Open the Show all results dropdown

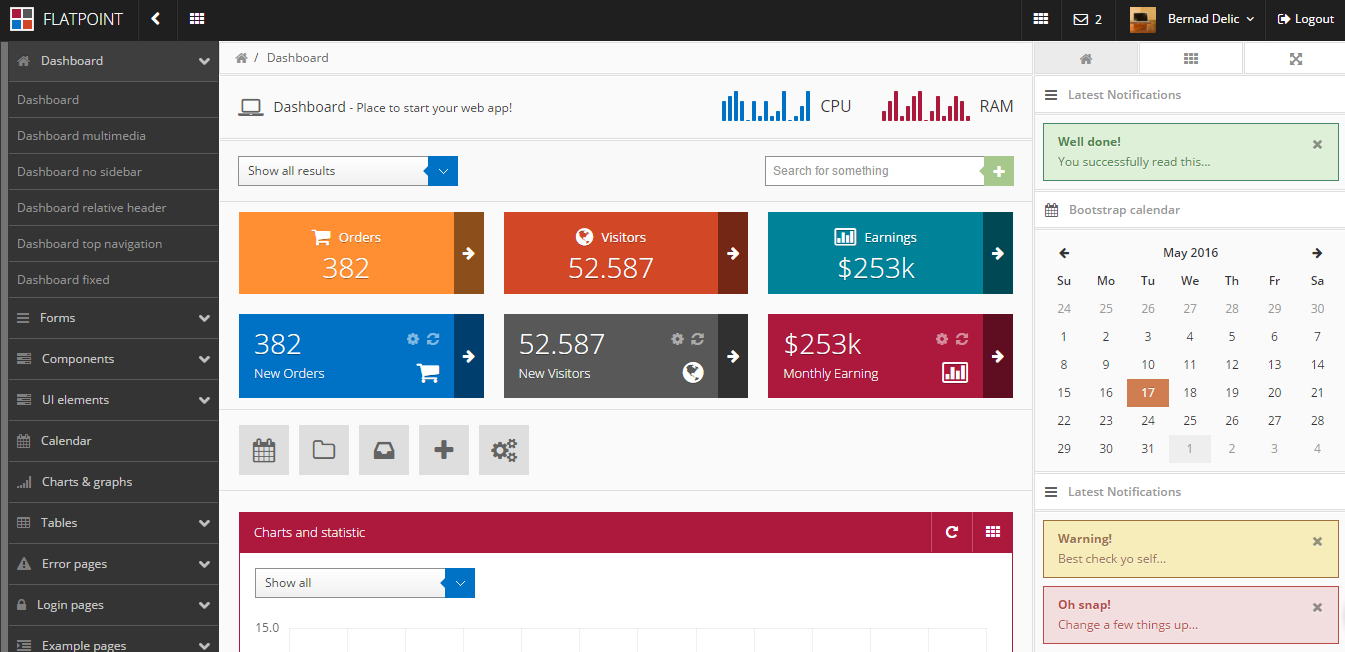348,171
